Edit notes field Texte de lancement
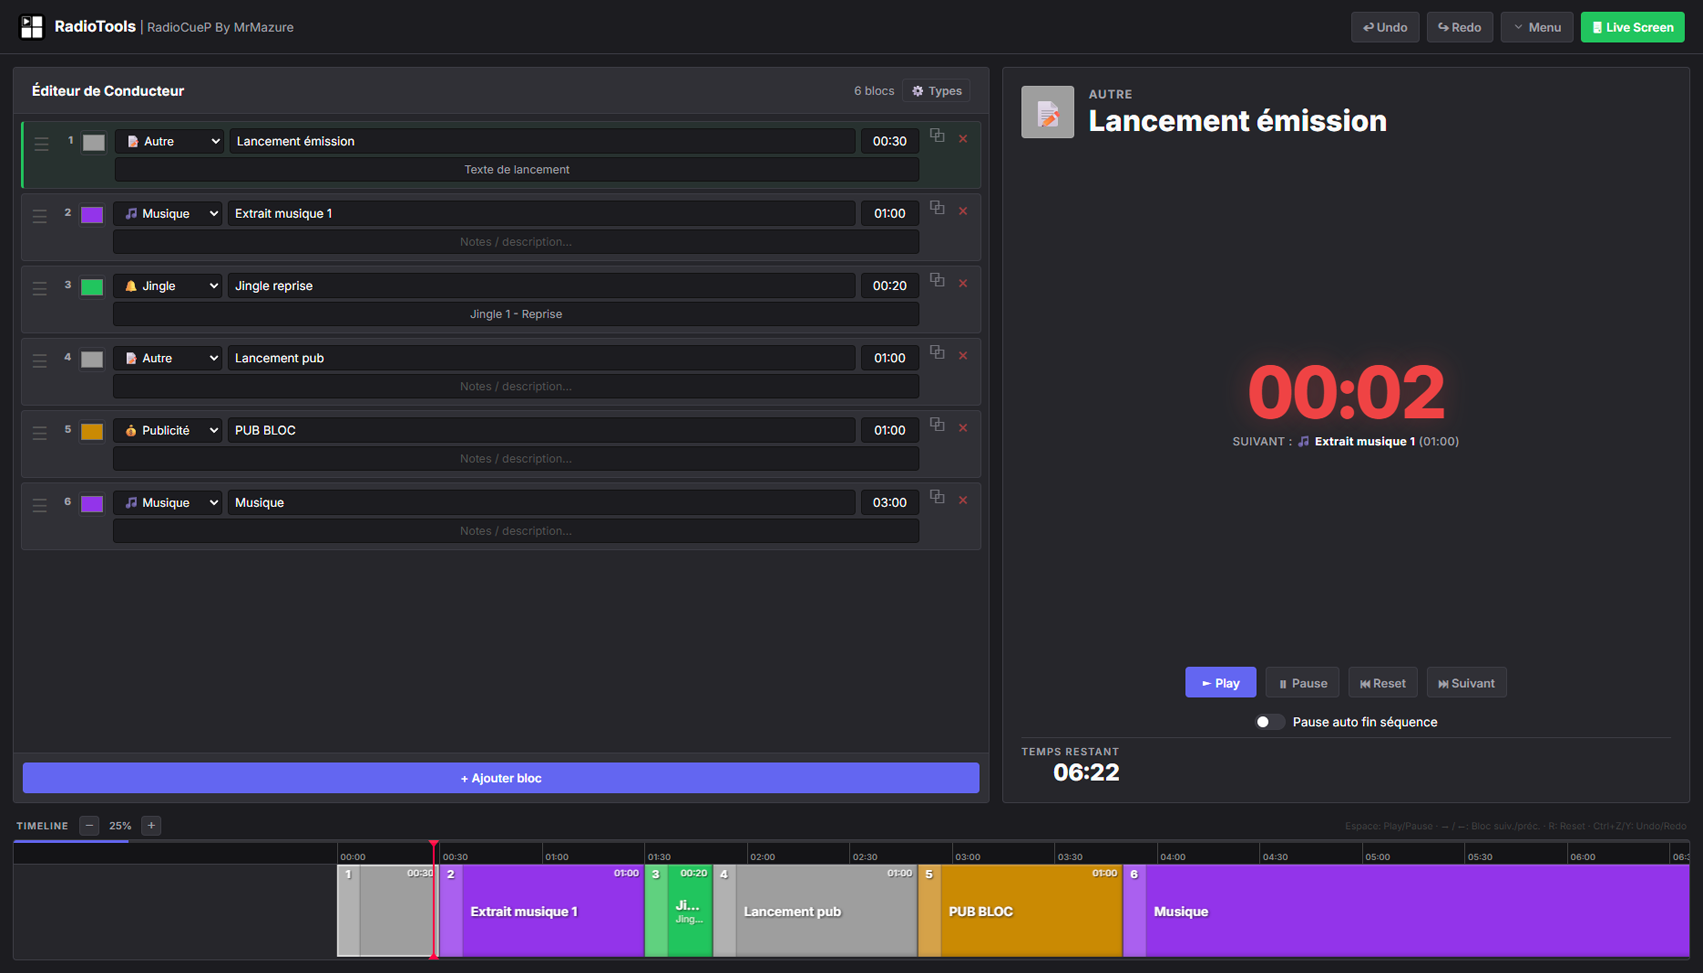The width and height of the screenshot is (1703, 973). (x=517, y=170)
